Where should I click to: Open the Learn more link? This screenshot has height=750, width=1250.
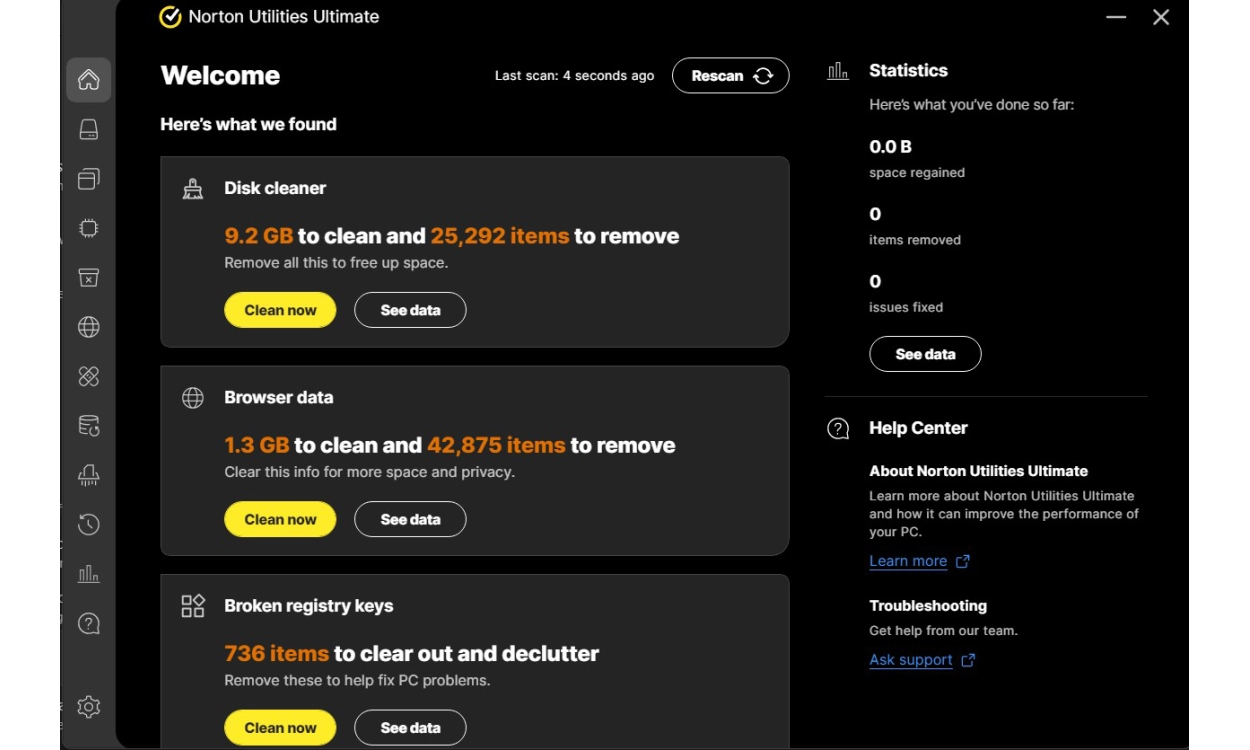(x=908, y=561)
